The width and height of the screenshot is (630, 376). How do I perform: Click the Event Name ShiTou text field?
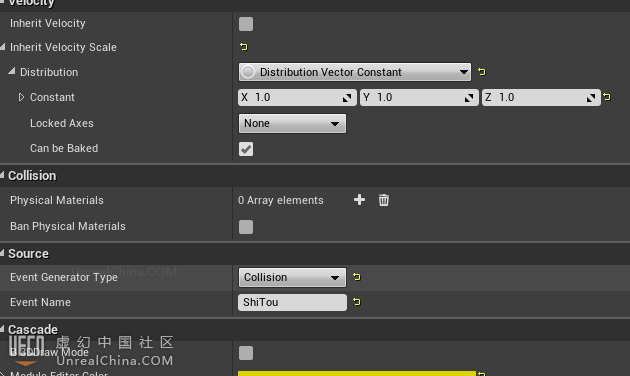292,302
